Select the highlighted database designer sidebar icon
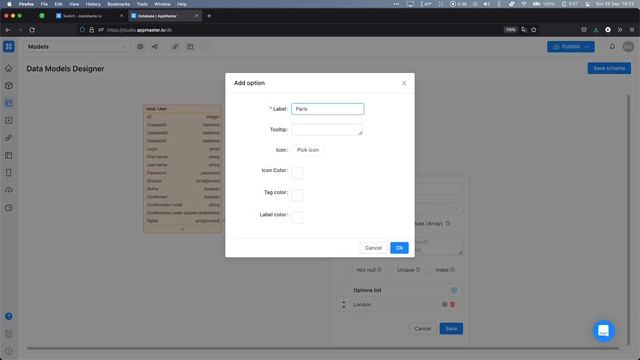The height and width of the screenshot is (360, 640). [9, 103]
